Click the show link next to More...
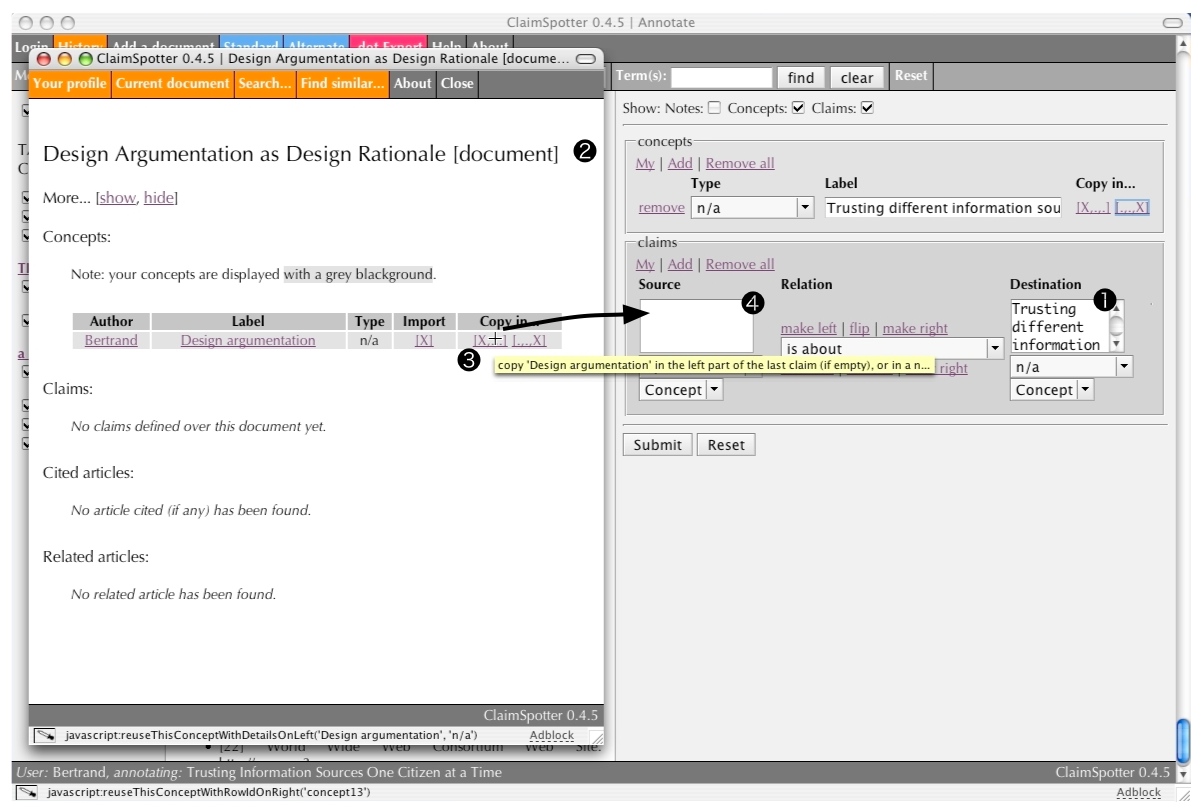 coord(117,198)
